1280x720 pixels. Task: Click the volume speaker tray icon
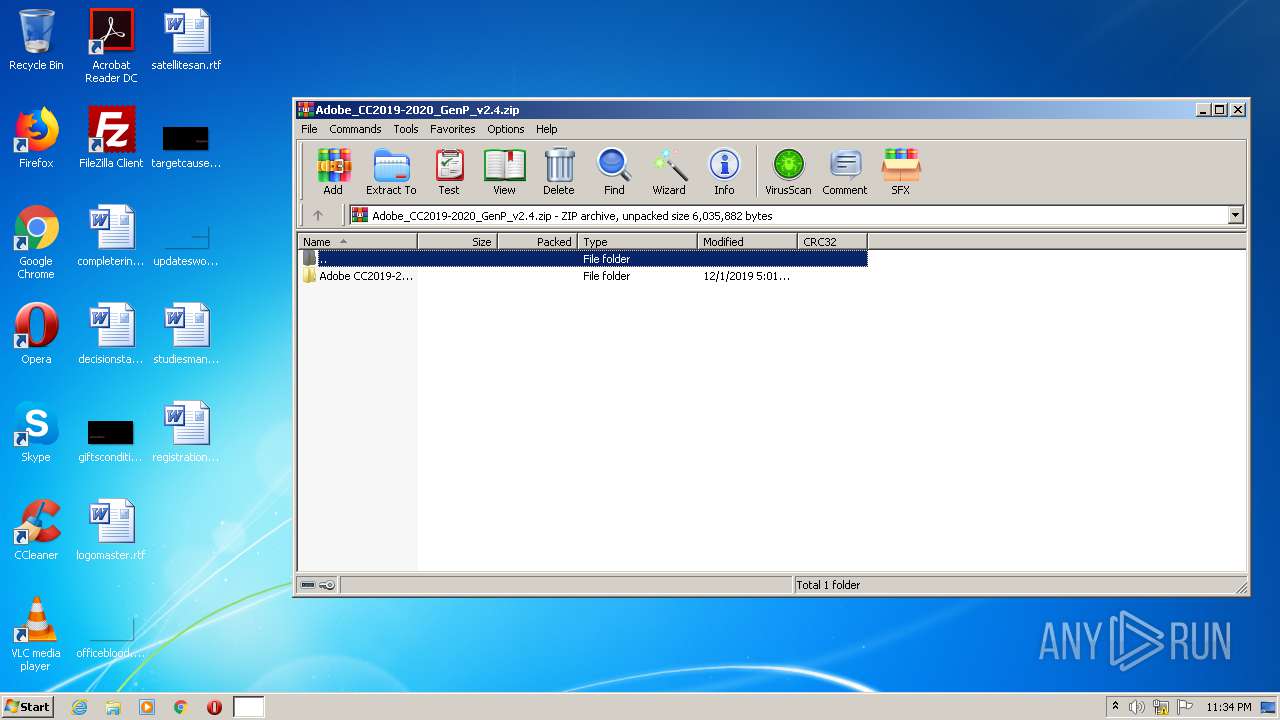(1137, 707)
